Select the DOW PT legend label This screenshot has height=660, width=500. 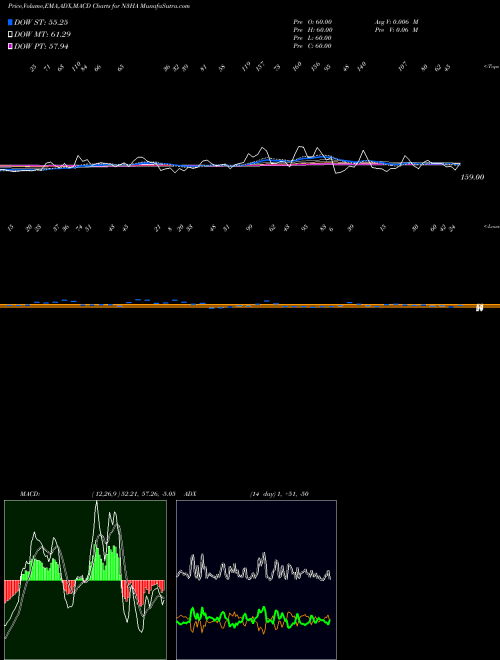[x=41, y=46]
